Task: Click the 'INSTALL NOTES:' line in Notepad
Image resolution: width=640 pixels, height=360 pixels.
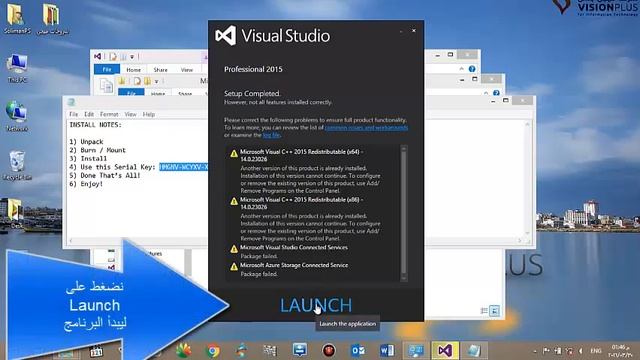Action: tap(96, 125)
